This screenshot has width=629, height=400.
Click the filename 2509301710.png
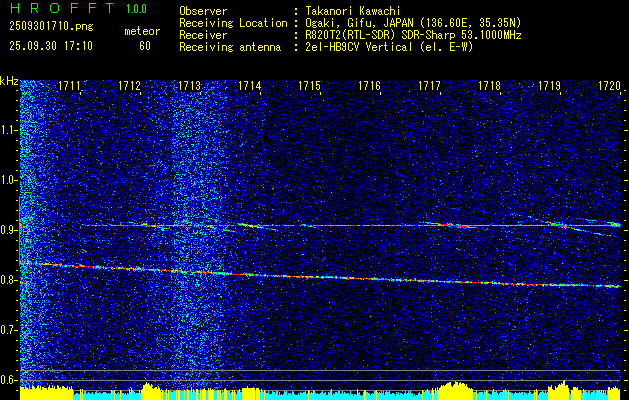[51, 27]
